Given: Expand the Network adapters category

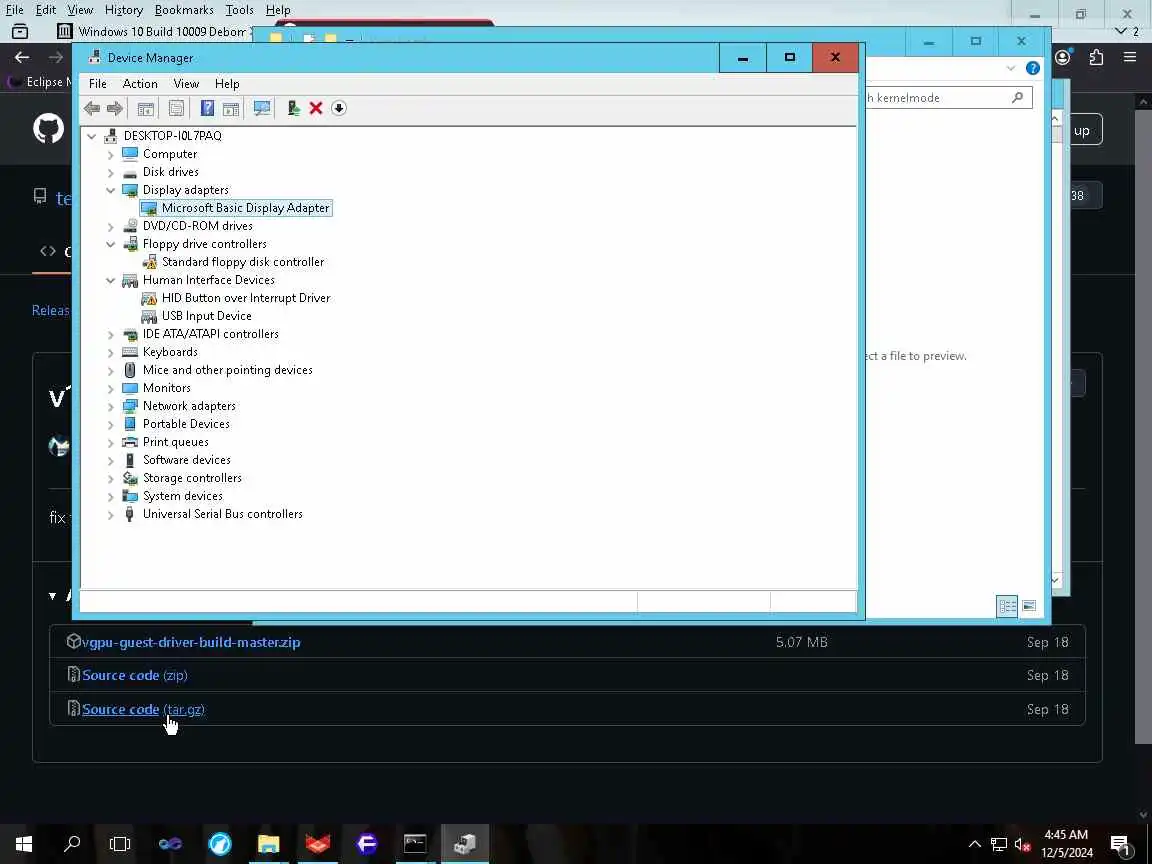Looking at the screenshot, I should click(x=110, y=406).
